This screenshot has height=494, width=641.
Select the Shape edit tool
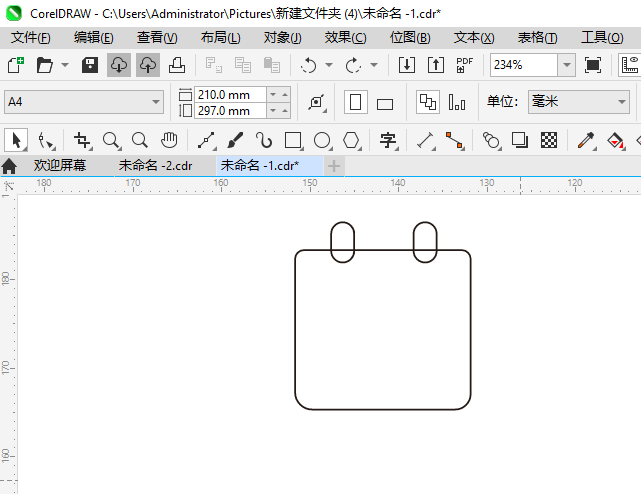coord(46,141)
